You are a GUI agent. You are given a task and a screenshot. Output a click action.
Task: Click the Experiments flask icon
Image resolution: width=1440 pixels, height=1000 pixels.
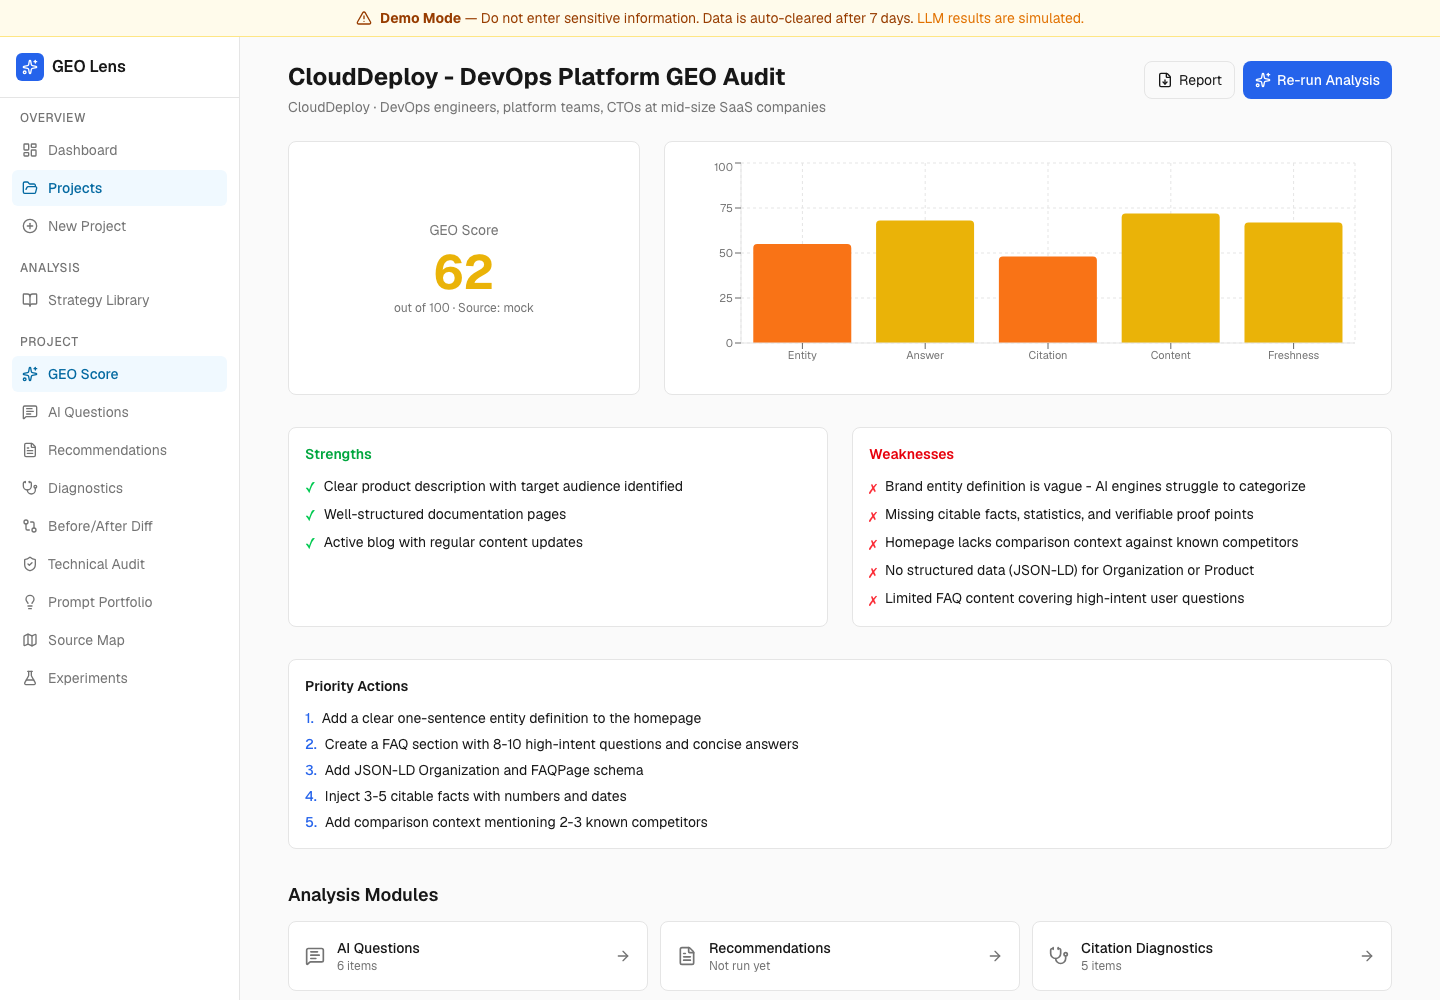tap(30, 678)
